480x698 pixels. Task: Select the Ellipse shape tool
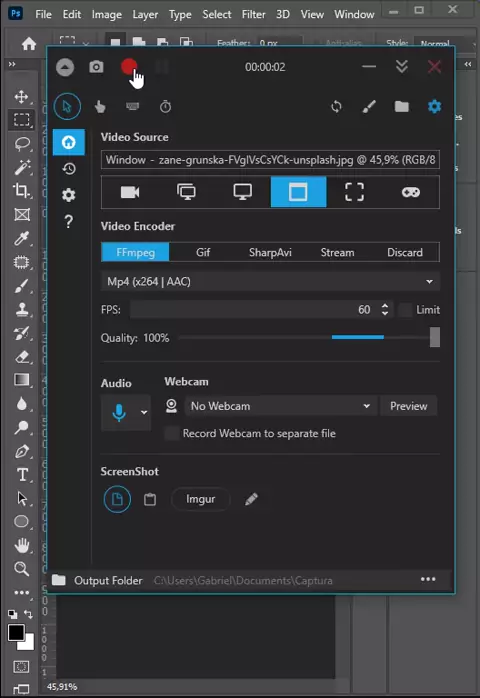21,521
